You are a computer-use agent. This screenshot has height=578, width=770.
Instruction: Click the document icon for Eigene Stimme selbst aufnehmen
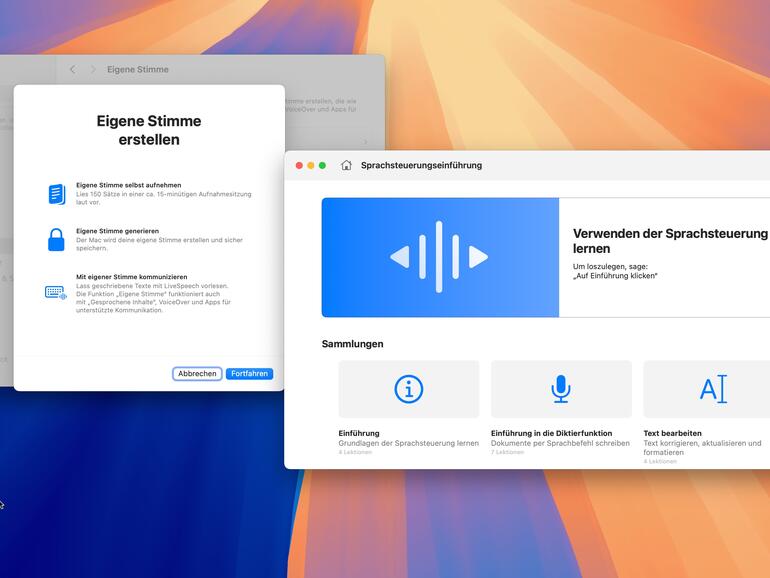tap(56, 194)
